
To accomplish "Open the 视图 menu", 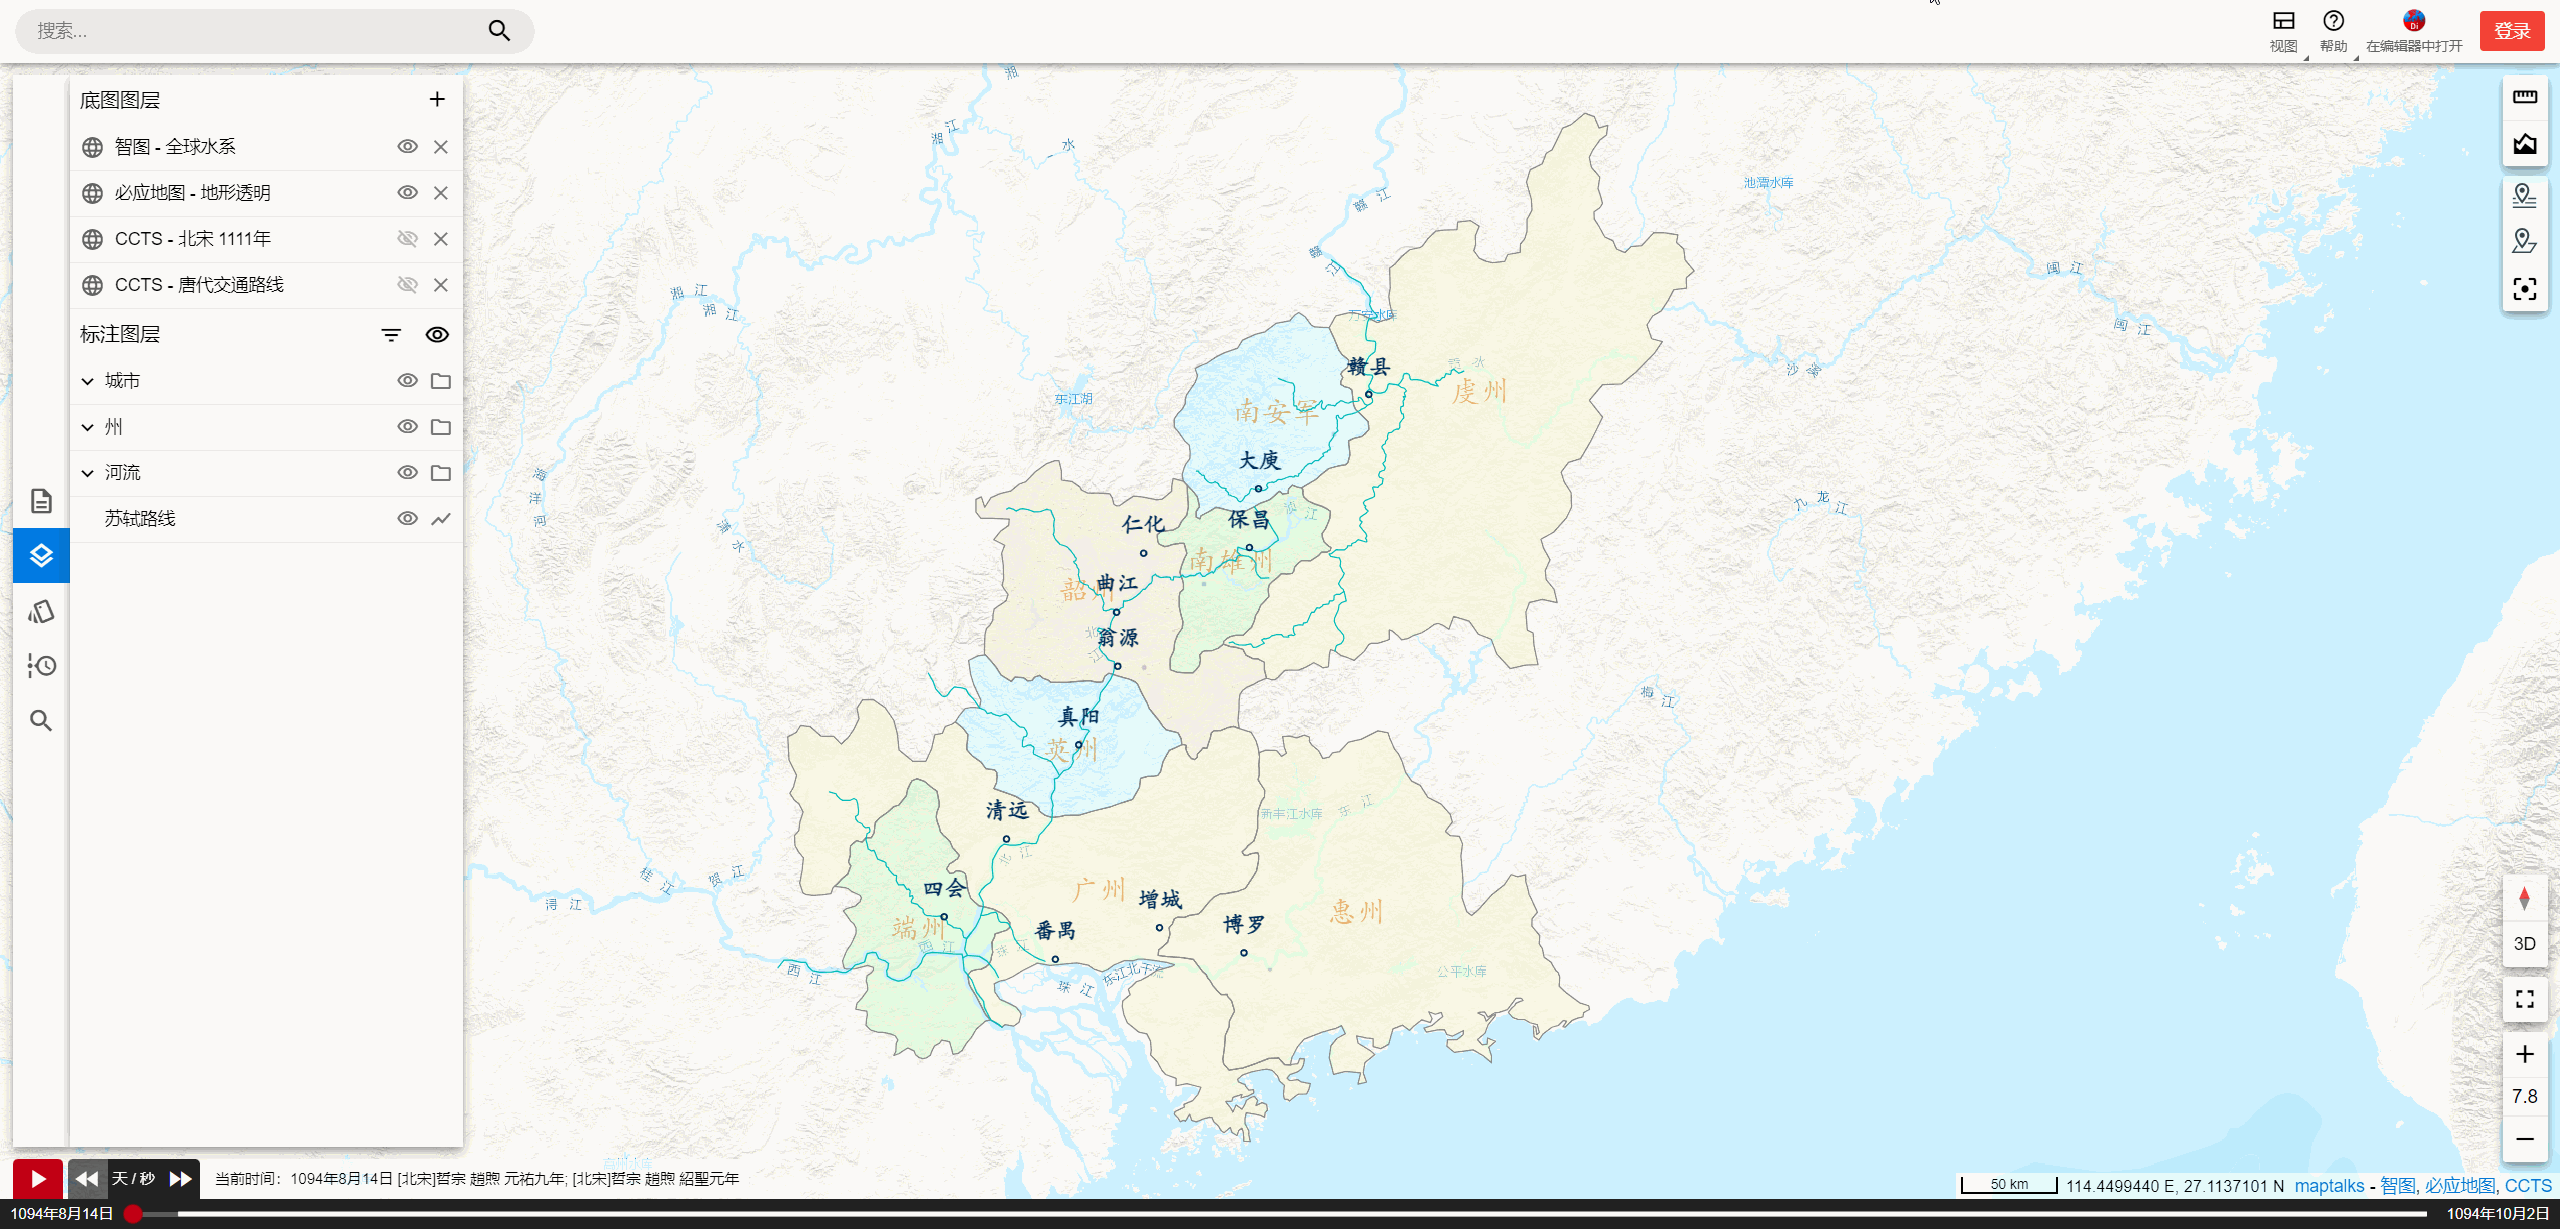I will [x=2283, y=30].
